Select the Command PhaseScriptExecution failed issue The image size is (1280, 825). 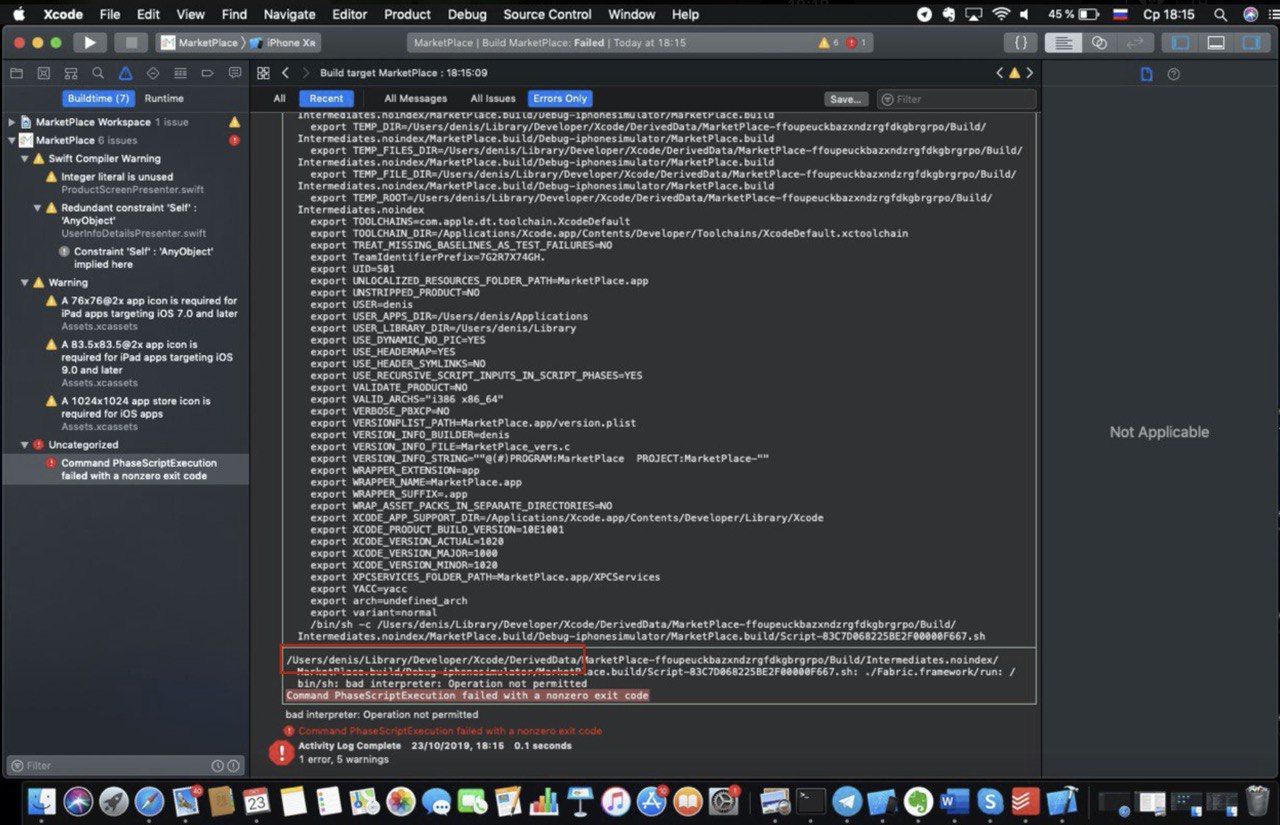pos(125,470)
